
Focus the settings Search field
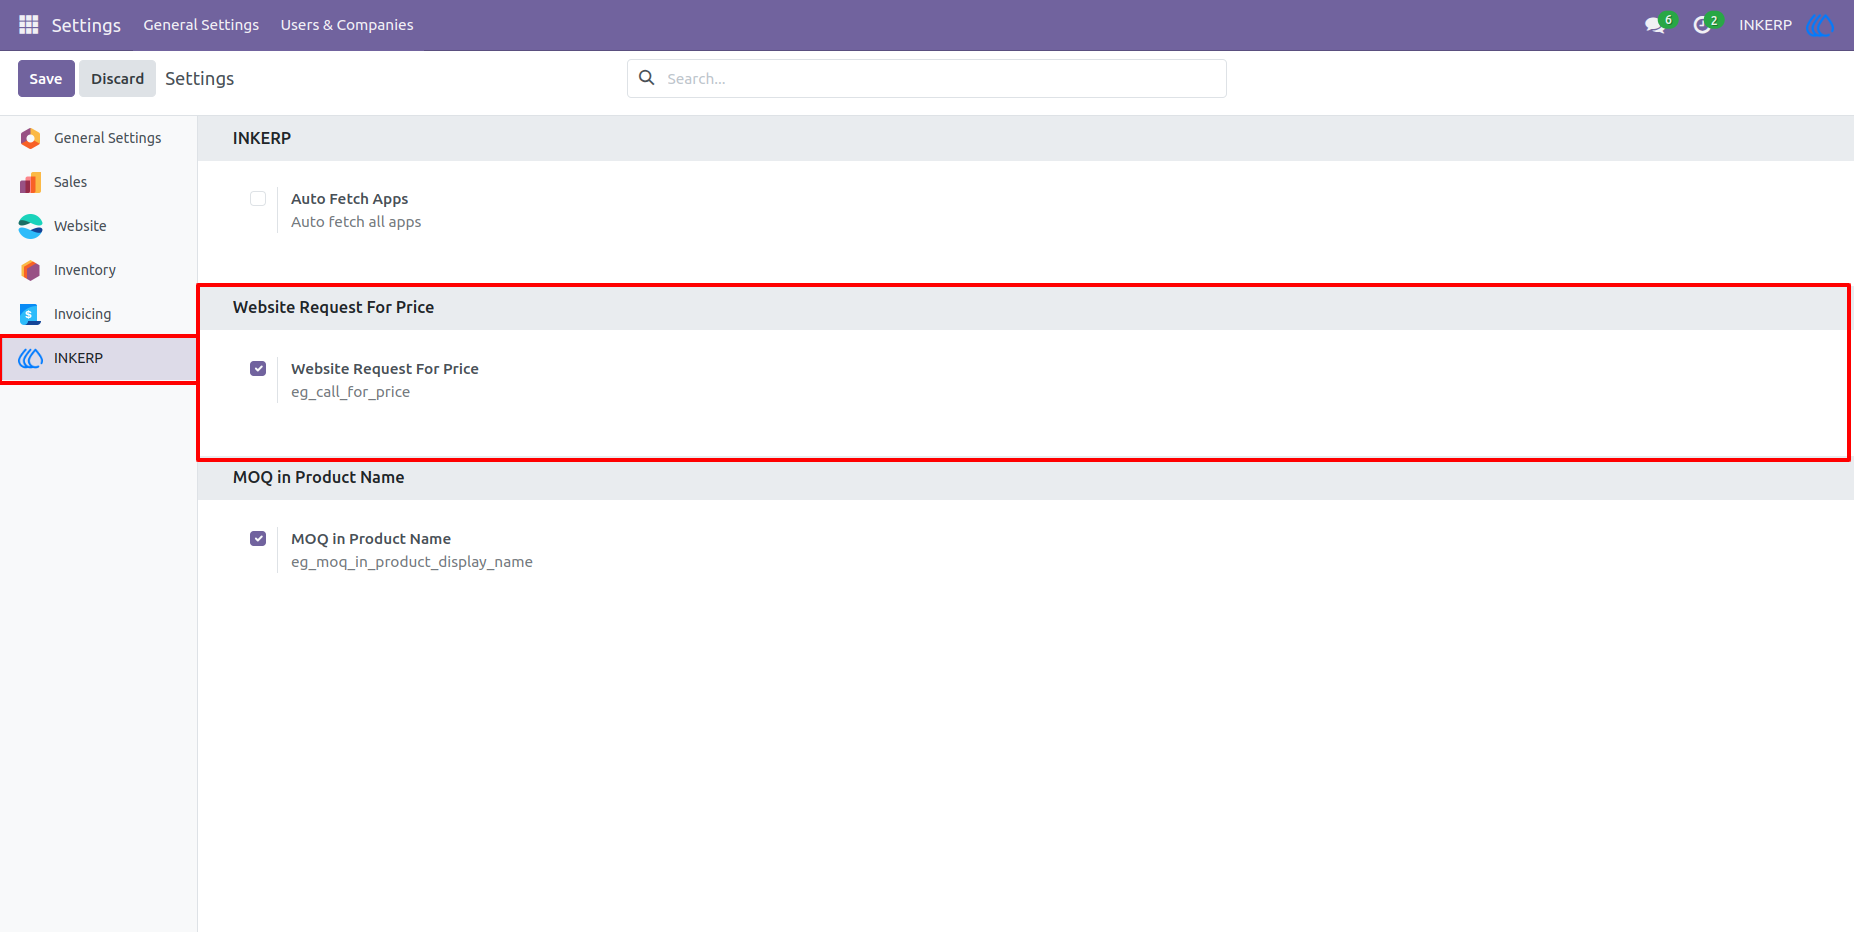pos(927,78)
